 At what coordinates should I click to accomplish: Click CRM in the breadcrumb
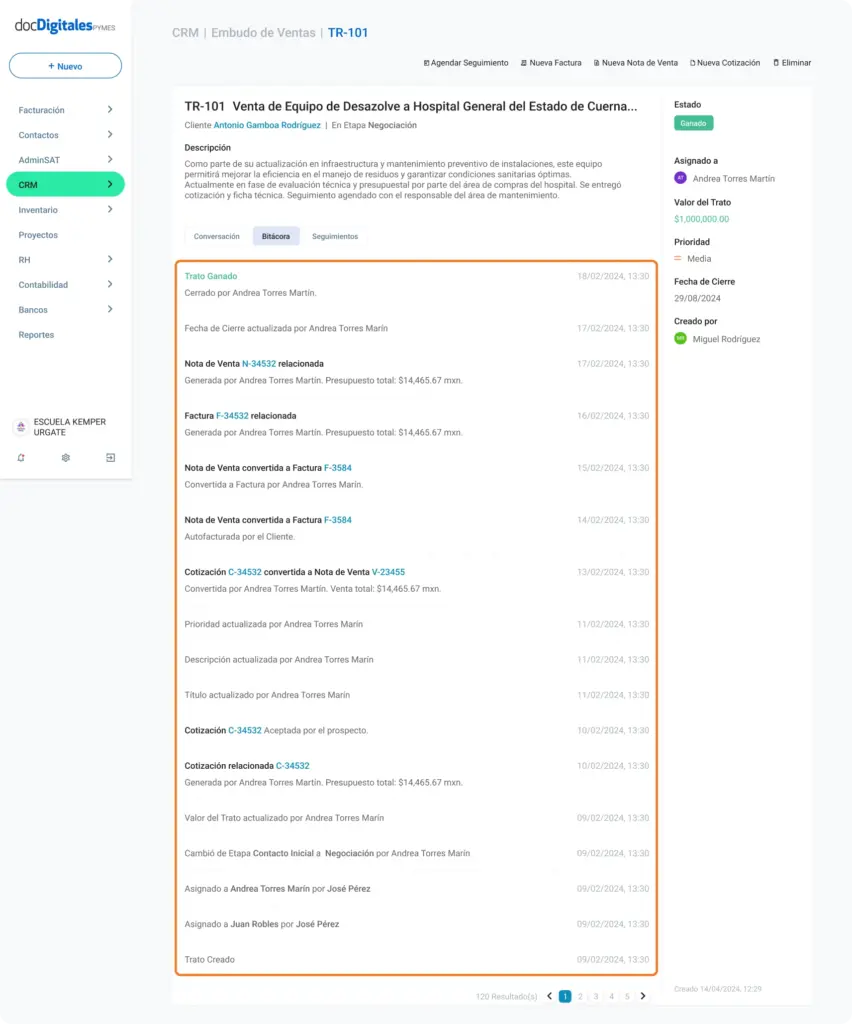coord(185,33)
